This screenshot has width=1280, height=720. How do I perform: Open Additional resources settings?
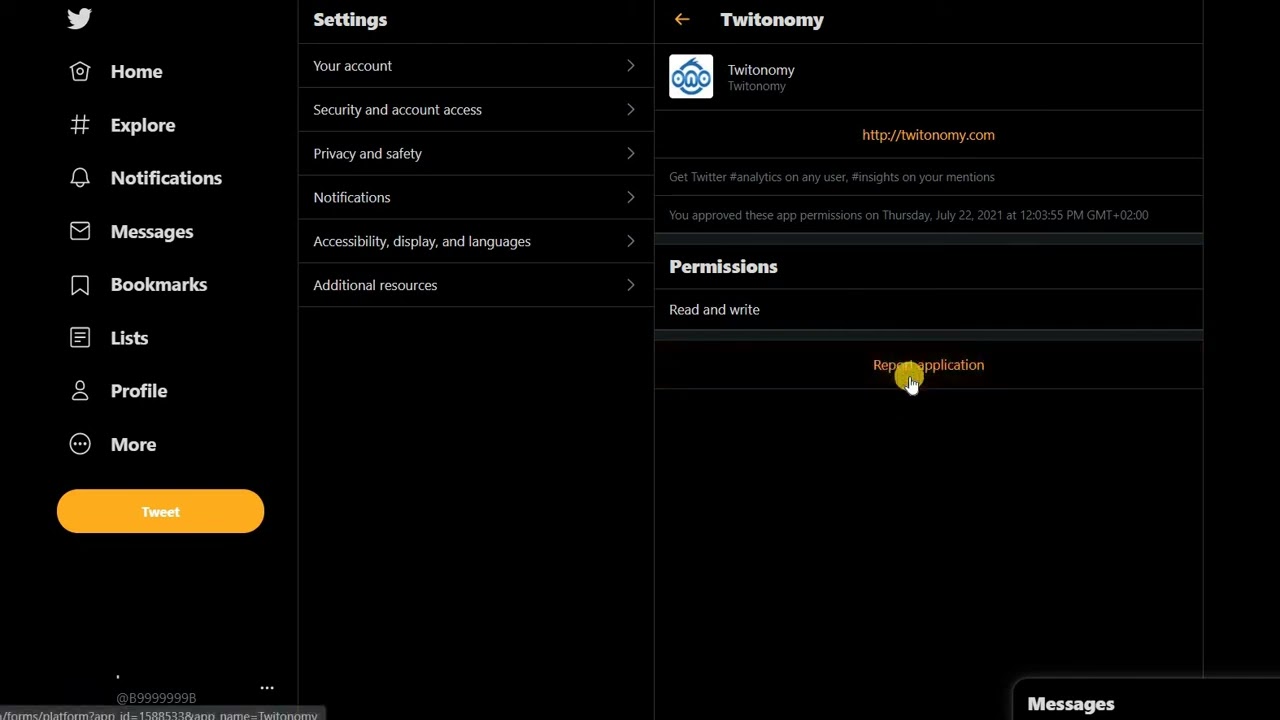pos(476,286)
